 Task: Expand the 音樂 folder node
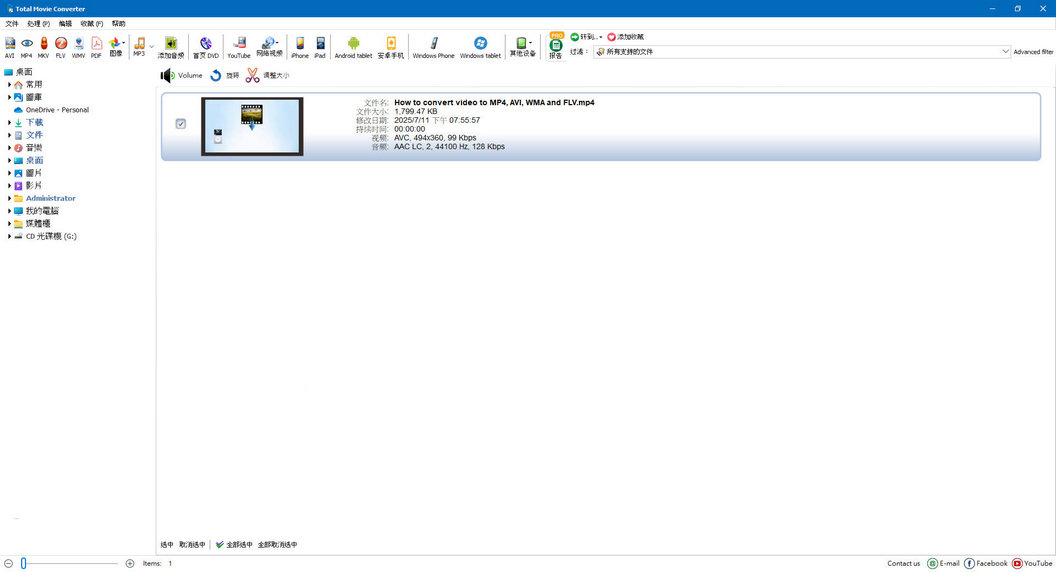pyautogui.click(x=9, y=148)
